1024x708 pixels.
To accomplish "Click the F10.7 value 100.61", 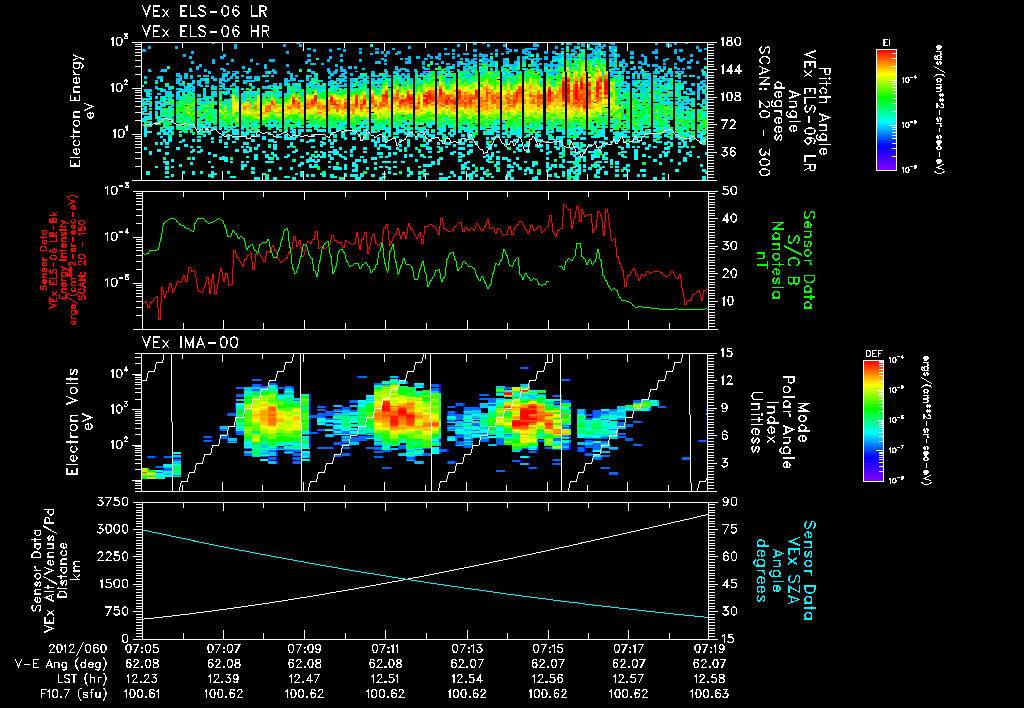I will click(142, 694).
